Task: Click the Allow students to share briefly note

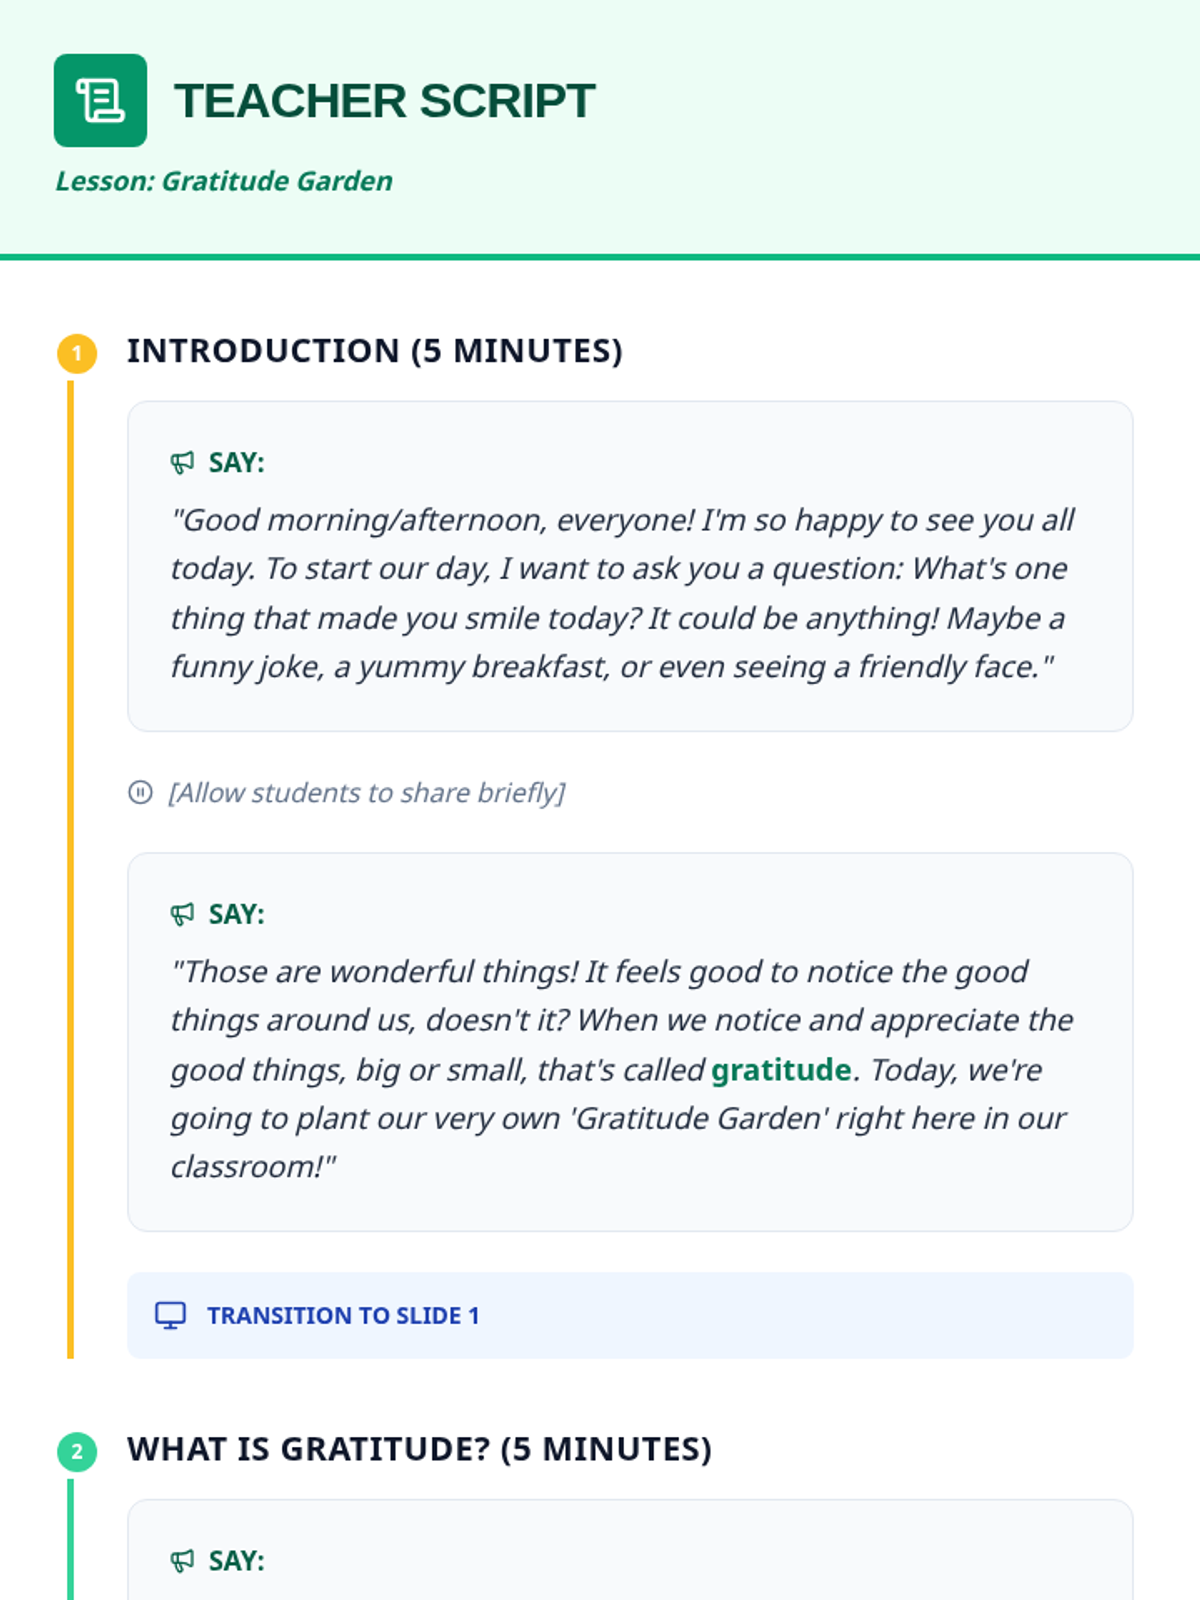Action: click(366, 793)
